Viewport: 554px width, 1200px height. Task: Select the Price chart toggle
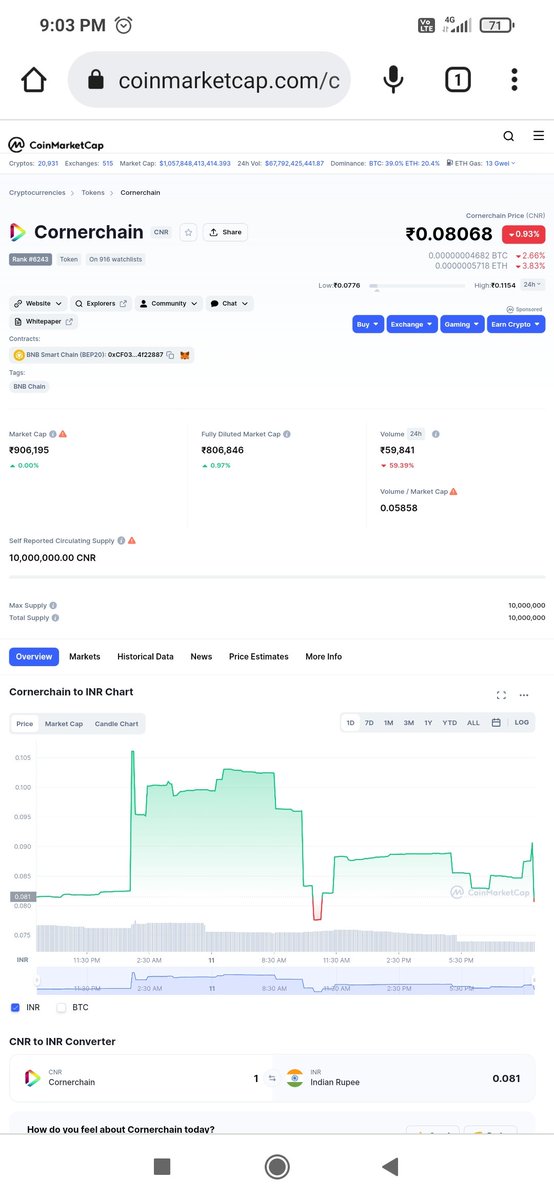(x=24, y=723)
